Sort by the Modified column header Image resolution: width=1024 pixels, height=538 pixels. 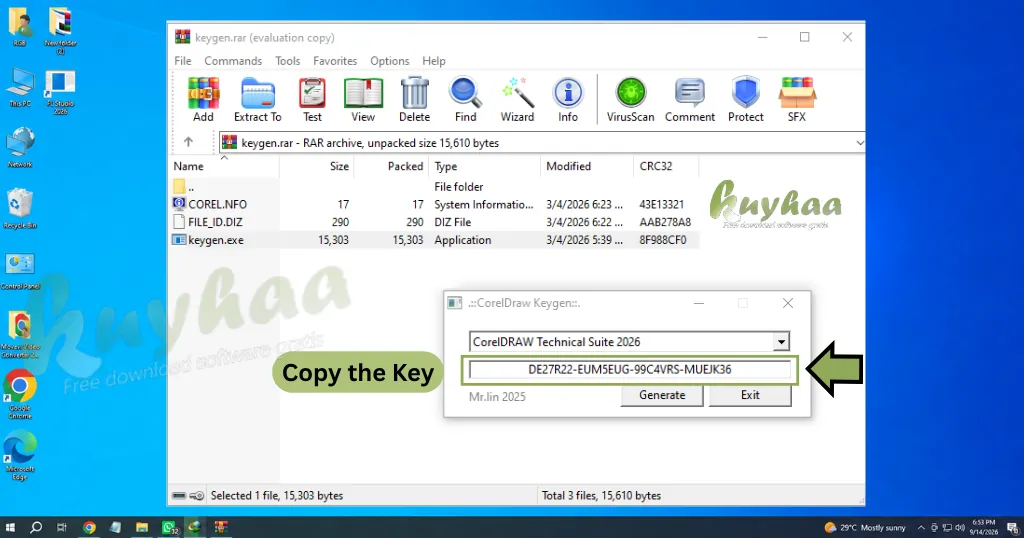(x=587, y=166)
